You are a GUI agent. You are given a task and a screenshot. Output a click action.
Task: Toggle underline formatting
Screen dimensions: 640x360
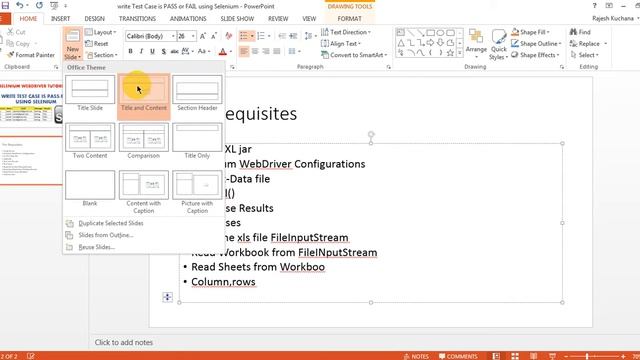pos(152,51)
